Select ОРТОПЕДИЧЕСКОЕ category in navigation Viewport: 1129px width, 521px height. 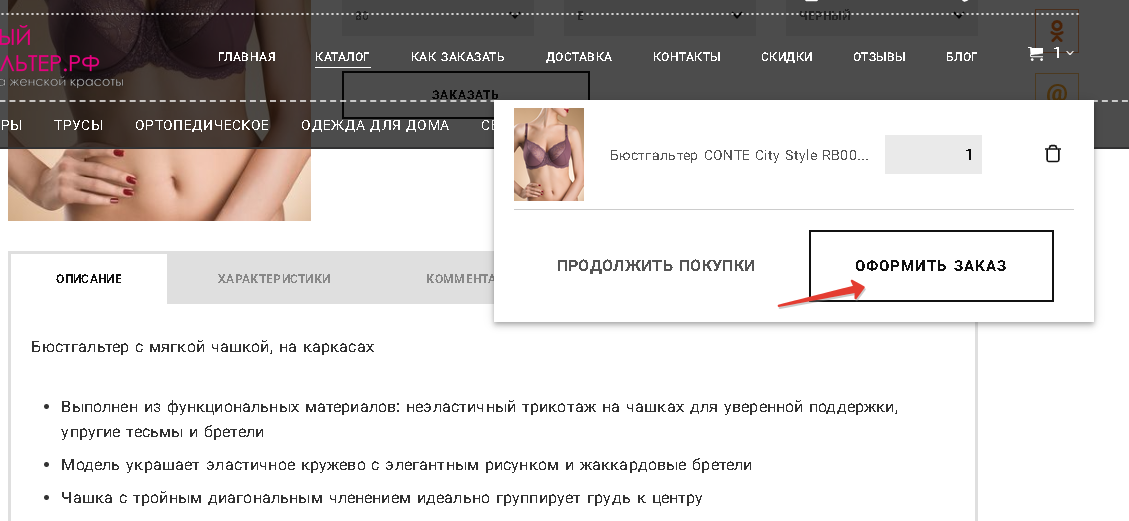pos(202,125)
